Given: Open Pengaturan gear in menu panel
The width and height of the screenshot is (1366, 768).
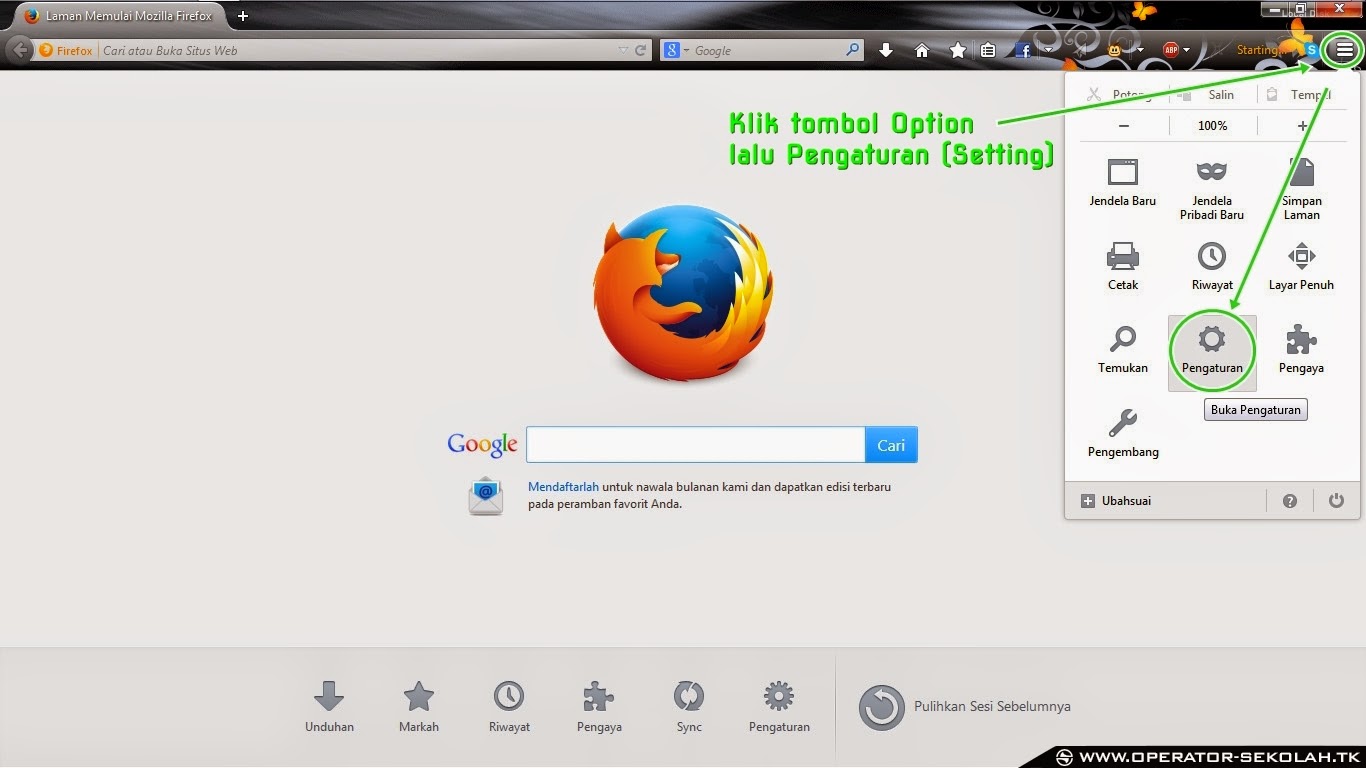Looking at the screenshot, I should (1212, 353).
